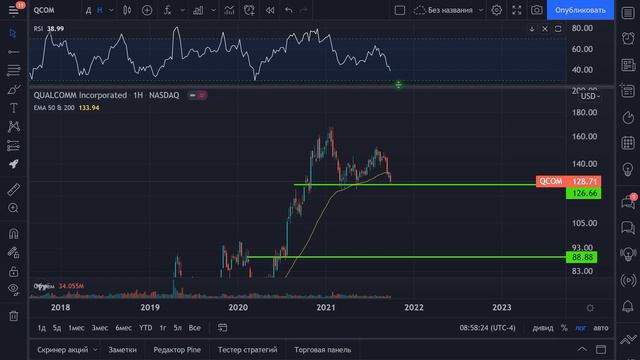This screenshot has width=640, height=360.
Task: Maximize the bottom panel
Action: (x=601, y=349)
